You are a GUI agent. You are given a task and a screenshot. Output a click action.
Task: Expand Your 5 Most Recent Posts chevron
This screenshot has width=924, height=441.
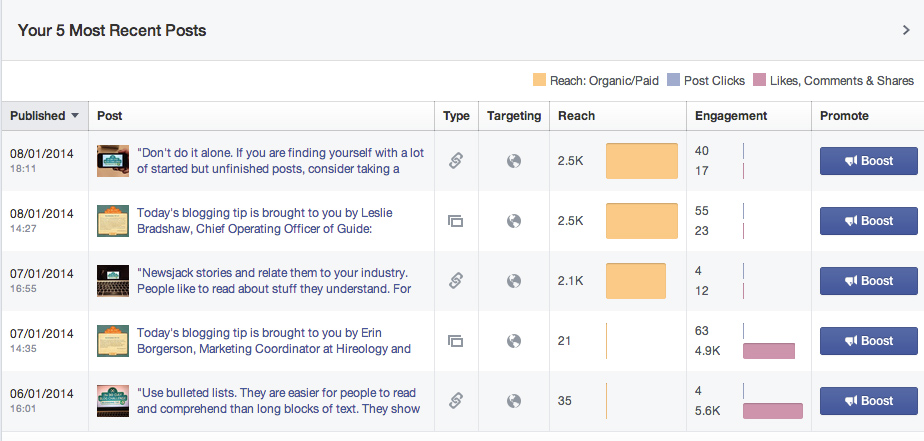[906, 30]
